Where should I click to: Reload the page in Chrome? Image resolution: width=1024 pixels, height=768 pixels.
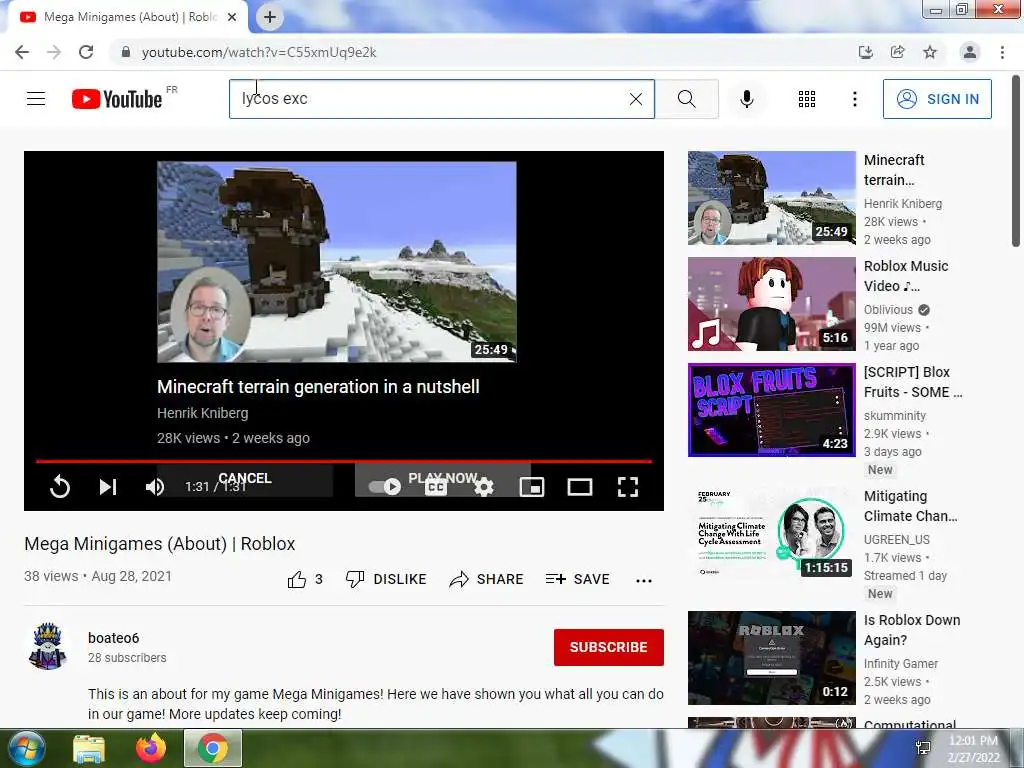(x=86, y=52)
